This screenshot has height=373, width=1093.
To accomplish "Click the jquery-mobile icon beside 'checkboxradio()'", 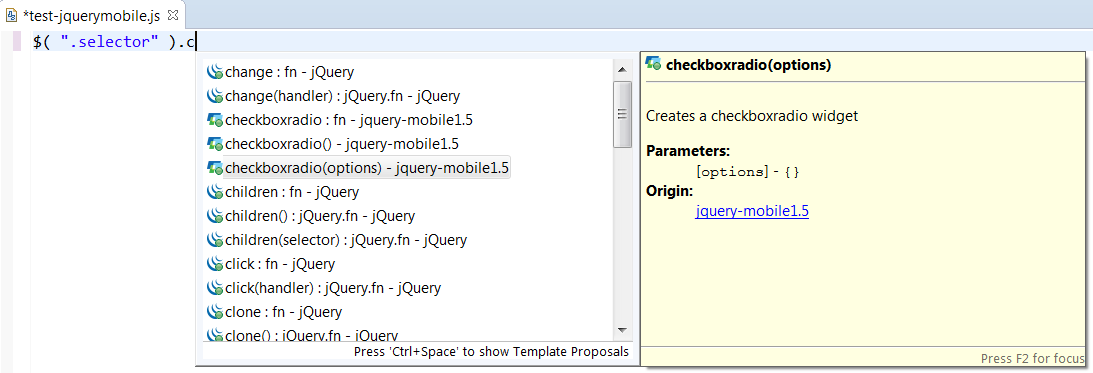I will 215,144.
